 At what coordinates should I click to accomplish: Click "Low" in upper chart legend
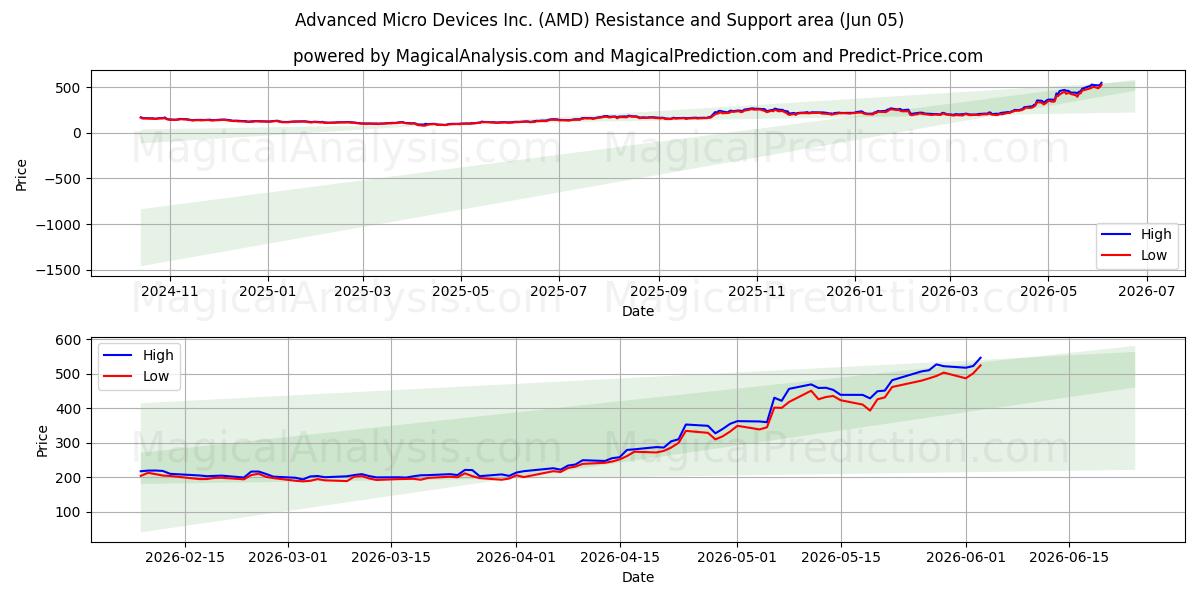pyautogui.click(x=1154, y=255)
